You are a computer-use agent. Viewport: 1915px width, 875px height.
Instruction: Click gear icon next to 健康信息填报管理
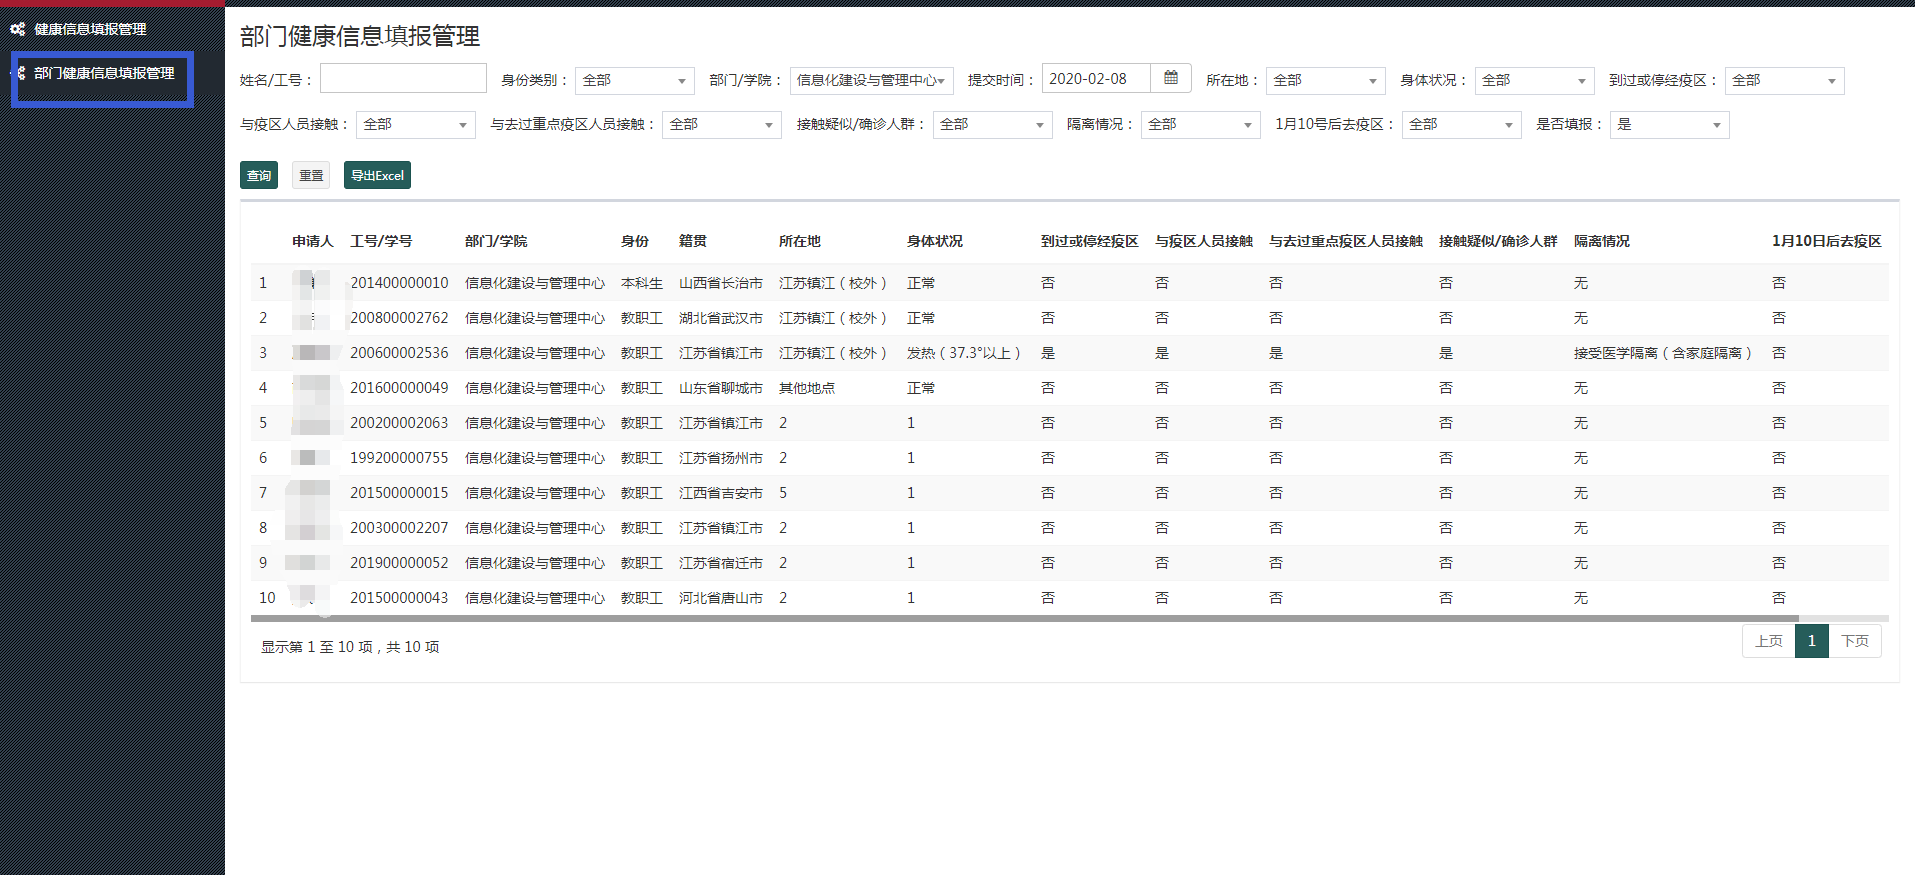tap(18, 29)
